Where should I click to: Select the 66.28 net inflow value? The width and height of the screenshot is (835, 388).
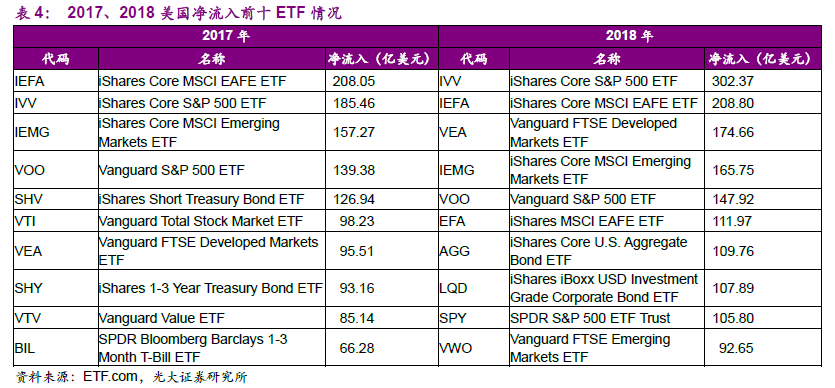point(357,348)
